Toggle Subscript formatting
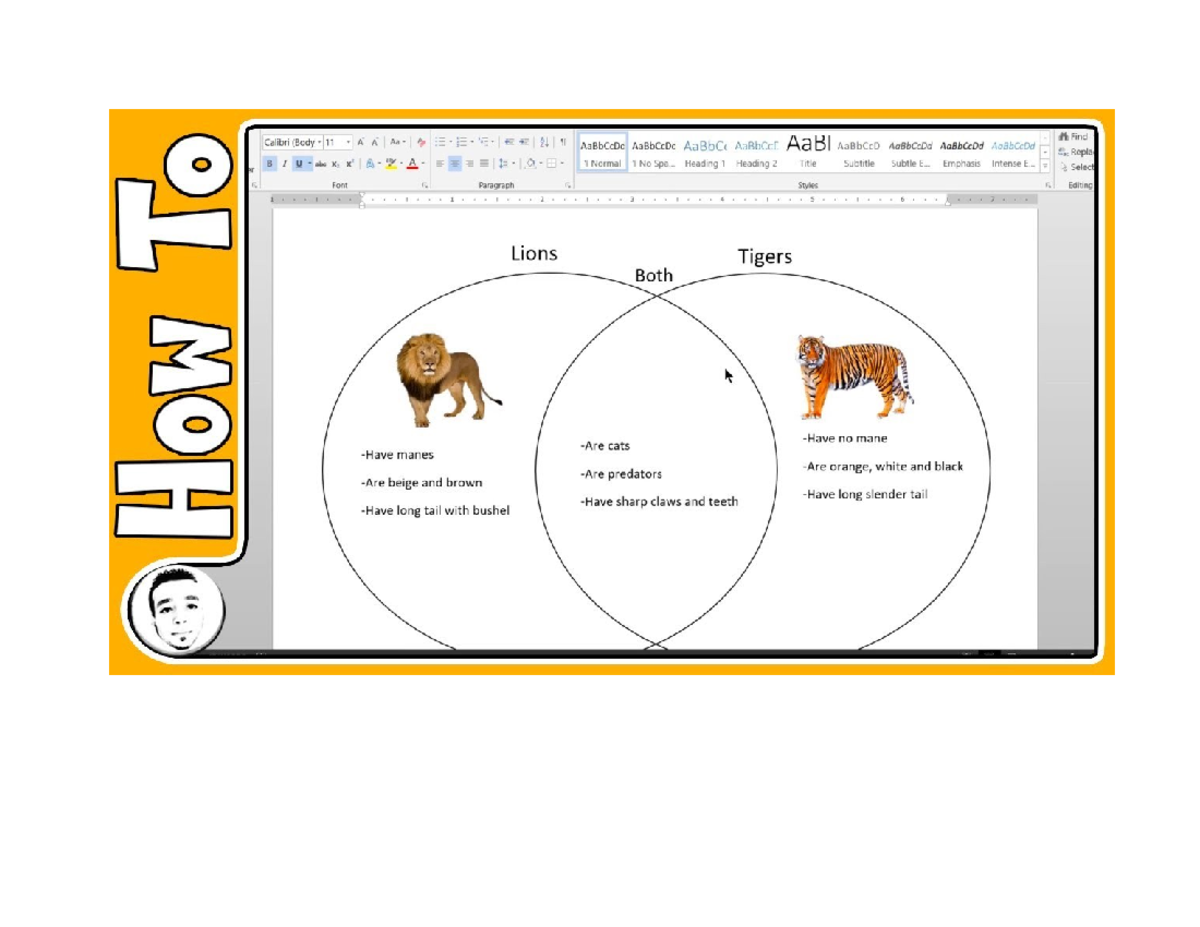1200x927 pixels. (335, 163)
